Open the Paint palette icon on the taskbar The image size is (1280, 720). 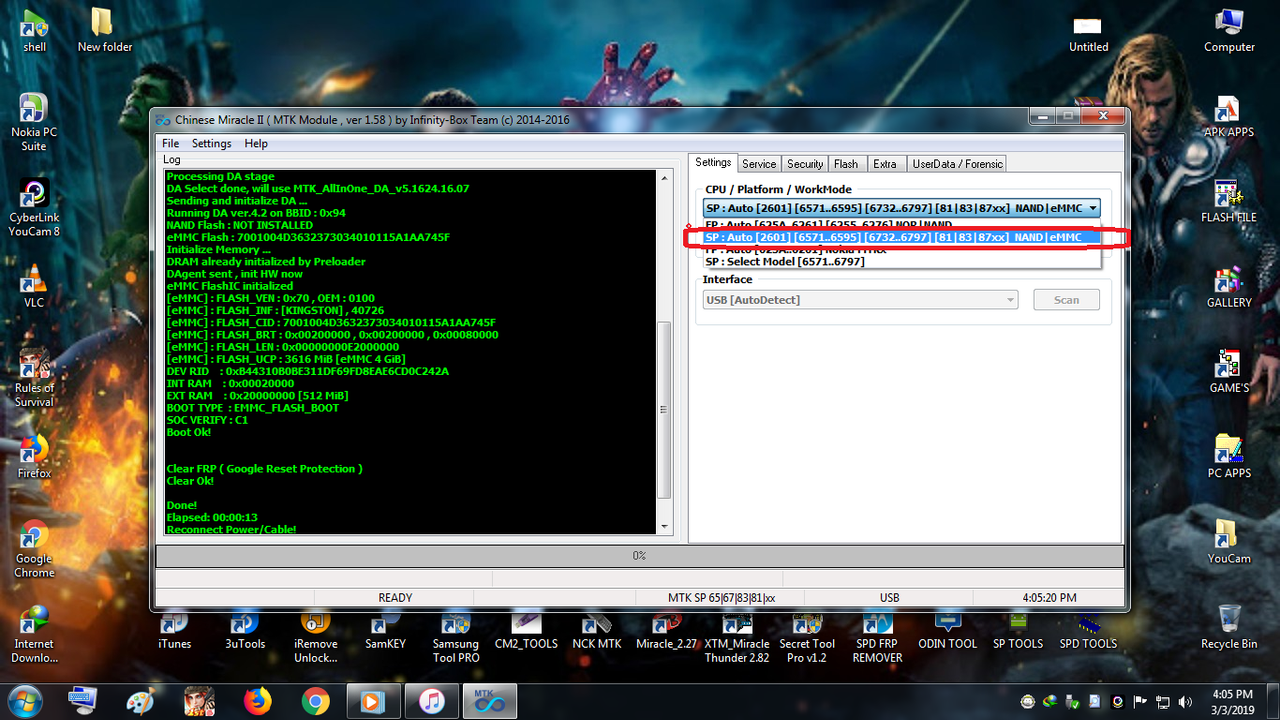click(x=141, y=701)
